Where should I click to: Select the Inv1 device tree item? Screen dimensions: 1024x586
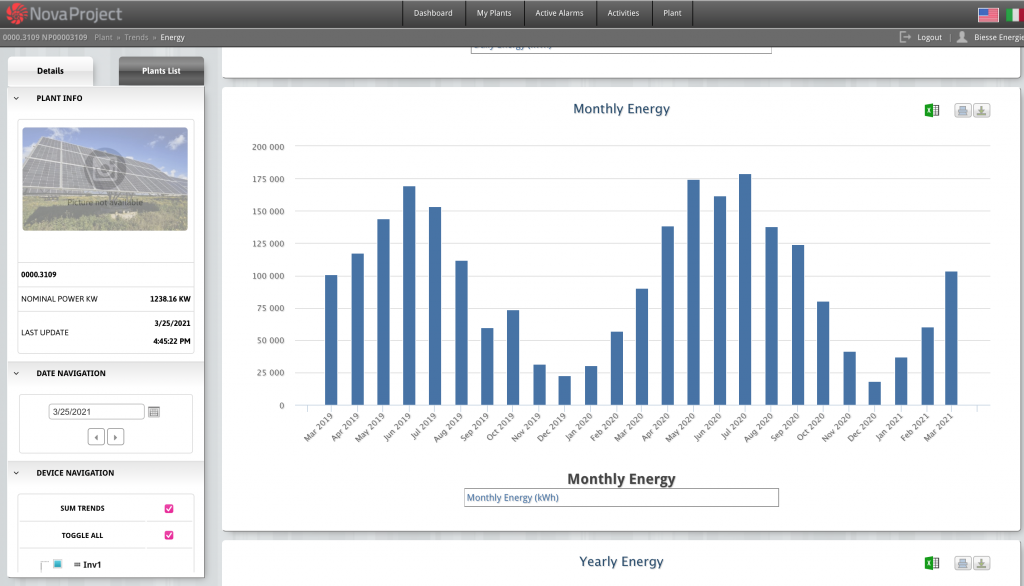point(92,564)
